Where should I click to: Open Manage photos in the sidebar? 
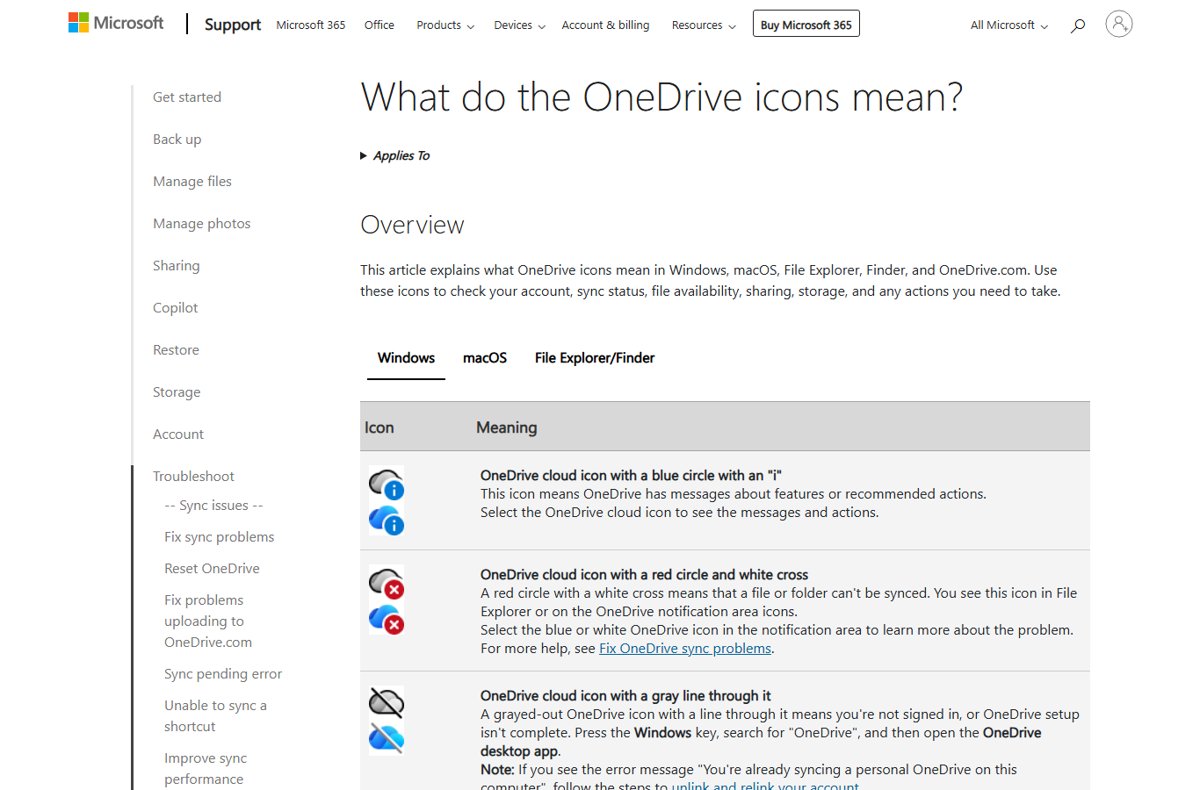coord(202,223)
